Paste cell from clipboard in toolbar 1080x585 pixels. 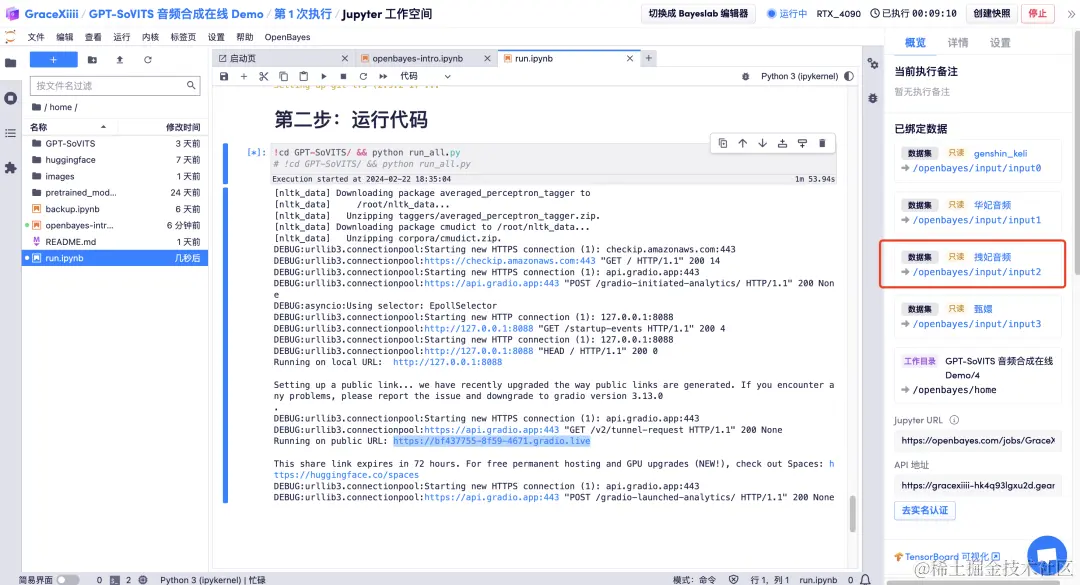tap(304, 76)
